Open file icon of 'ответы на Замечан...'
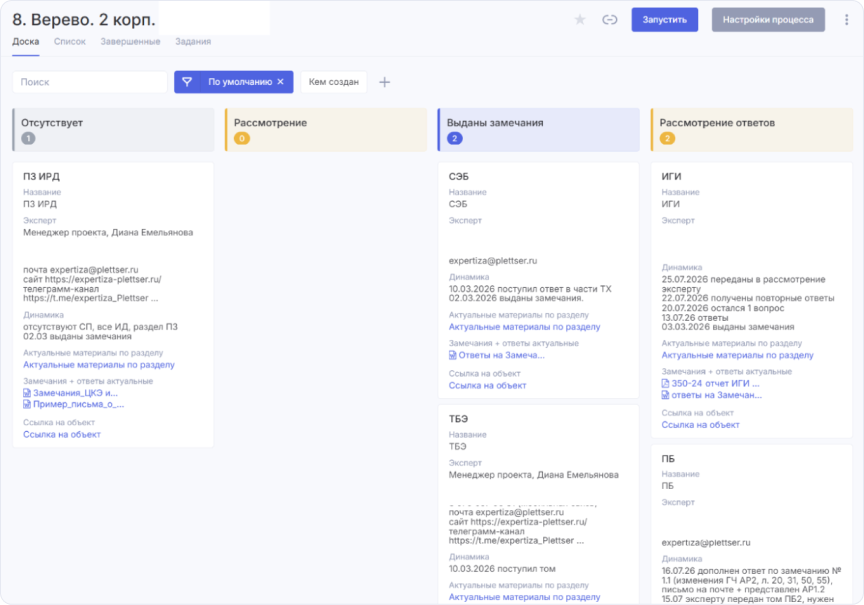 (x=665, y=395)
